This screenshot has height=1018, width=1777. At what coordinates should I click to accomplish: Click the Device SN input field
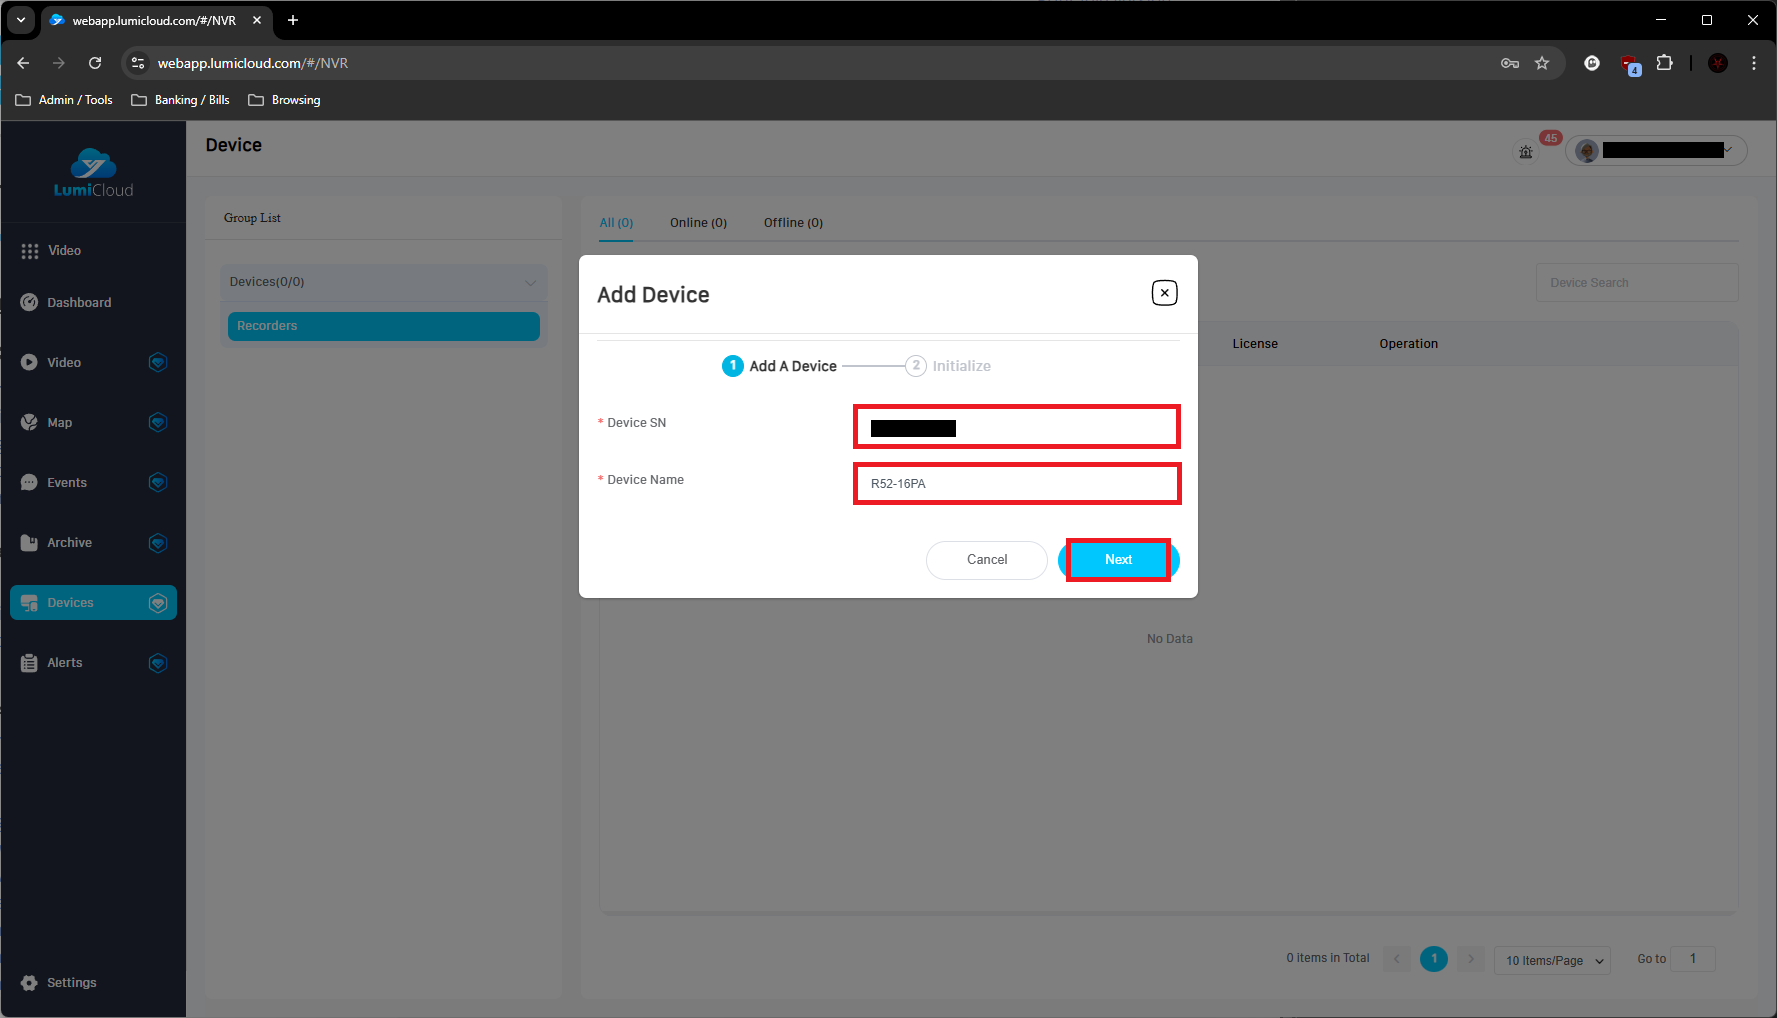click(1016, 427)
